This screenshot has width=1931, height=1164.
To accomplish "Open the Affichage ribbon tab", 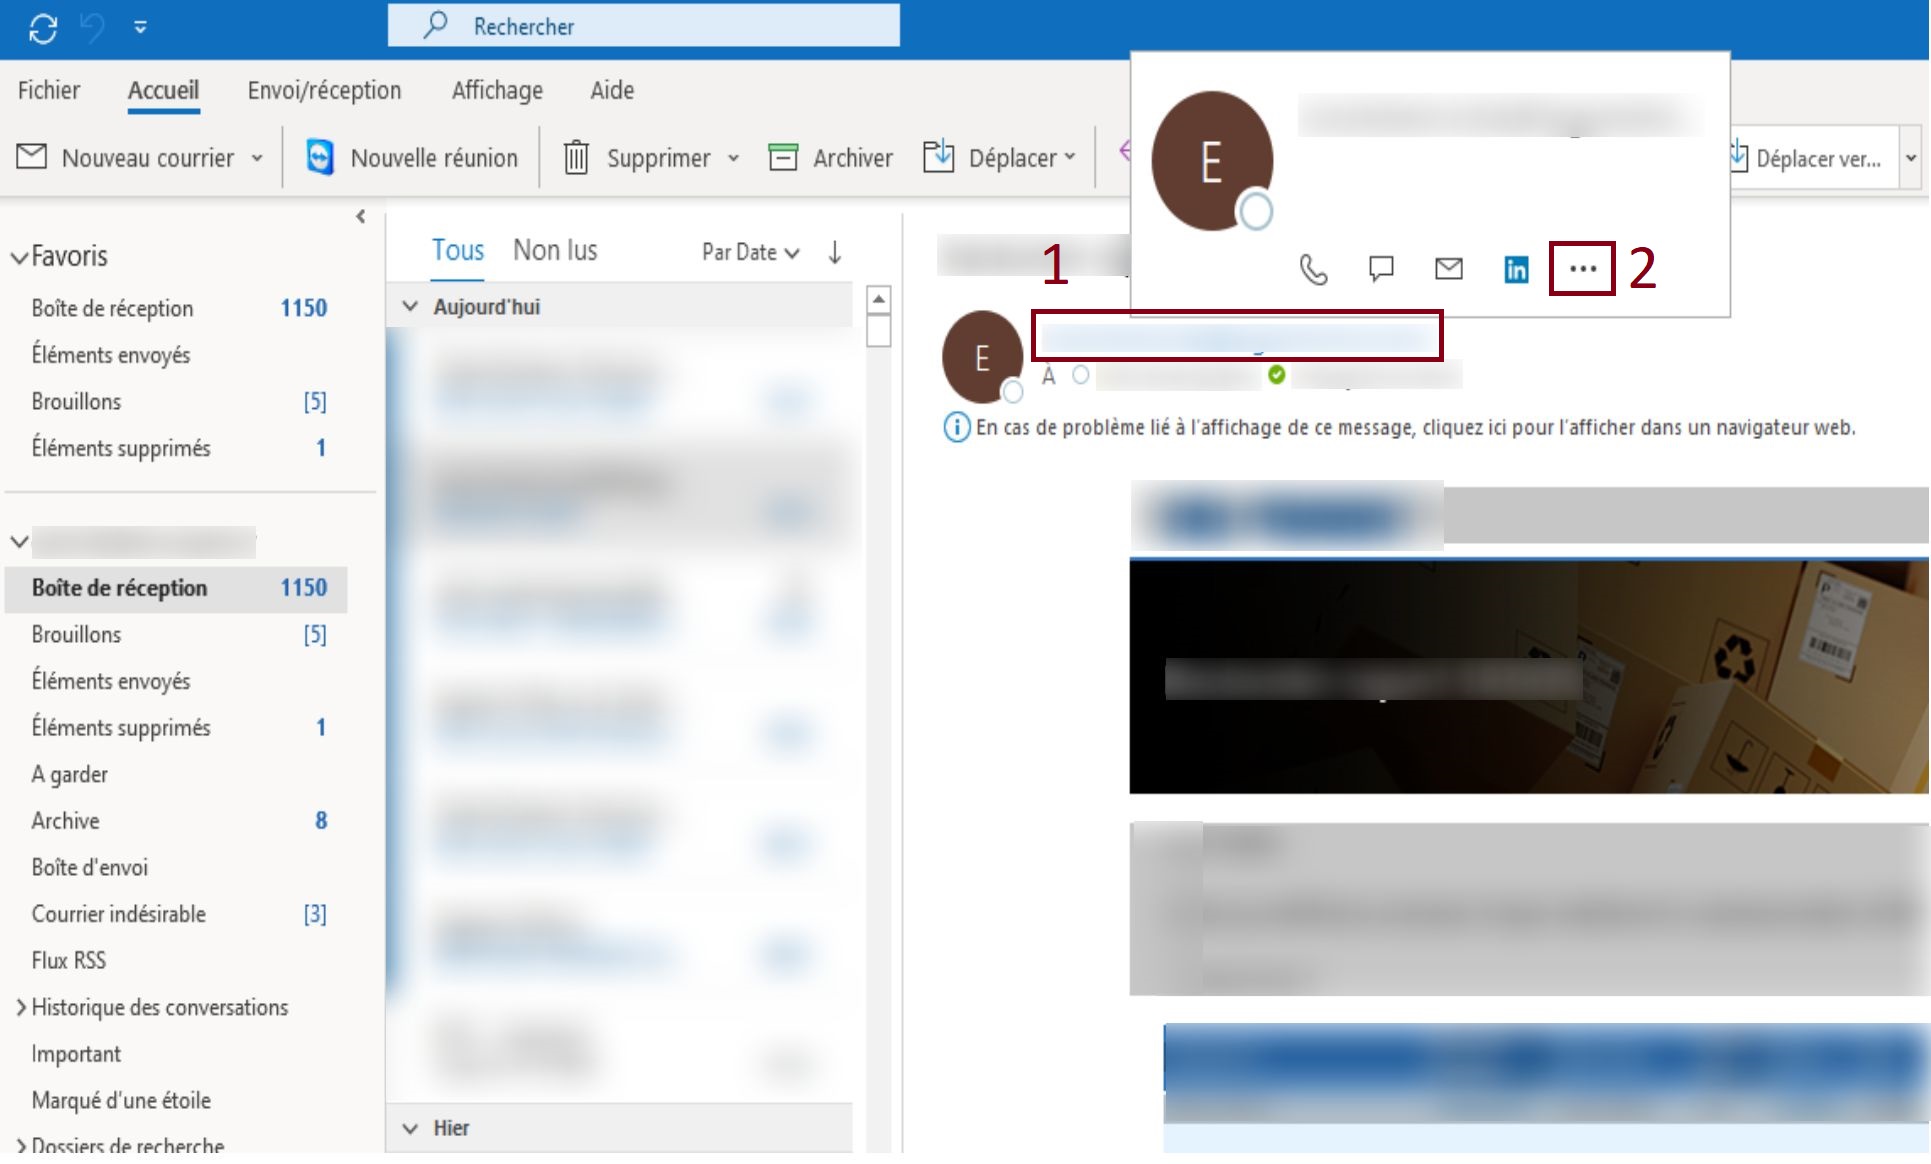I will click(x=497, y=90).
